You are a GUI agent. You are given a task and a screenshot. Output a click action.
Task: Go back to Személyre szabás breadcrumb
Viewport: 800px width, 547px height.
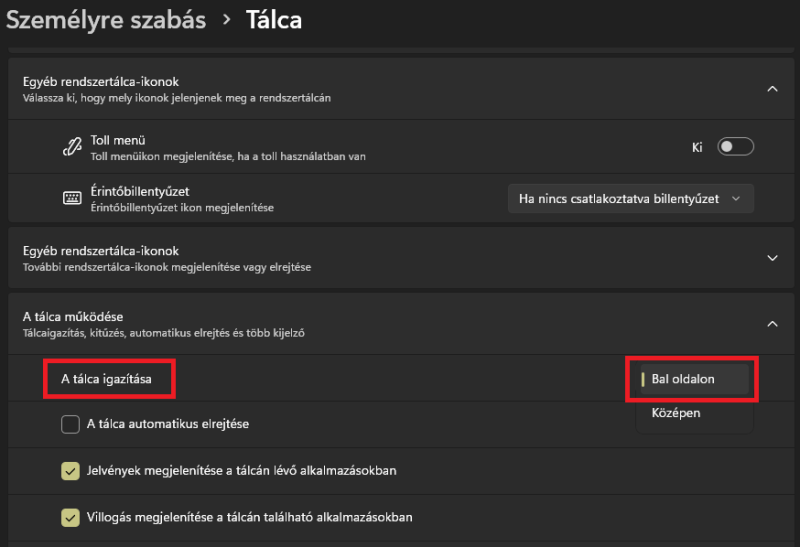click(x=106, y=19)
